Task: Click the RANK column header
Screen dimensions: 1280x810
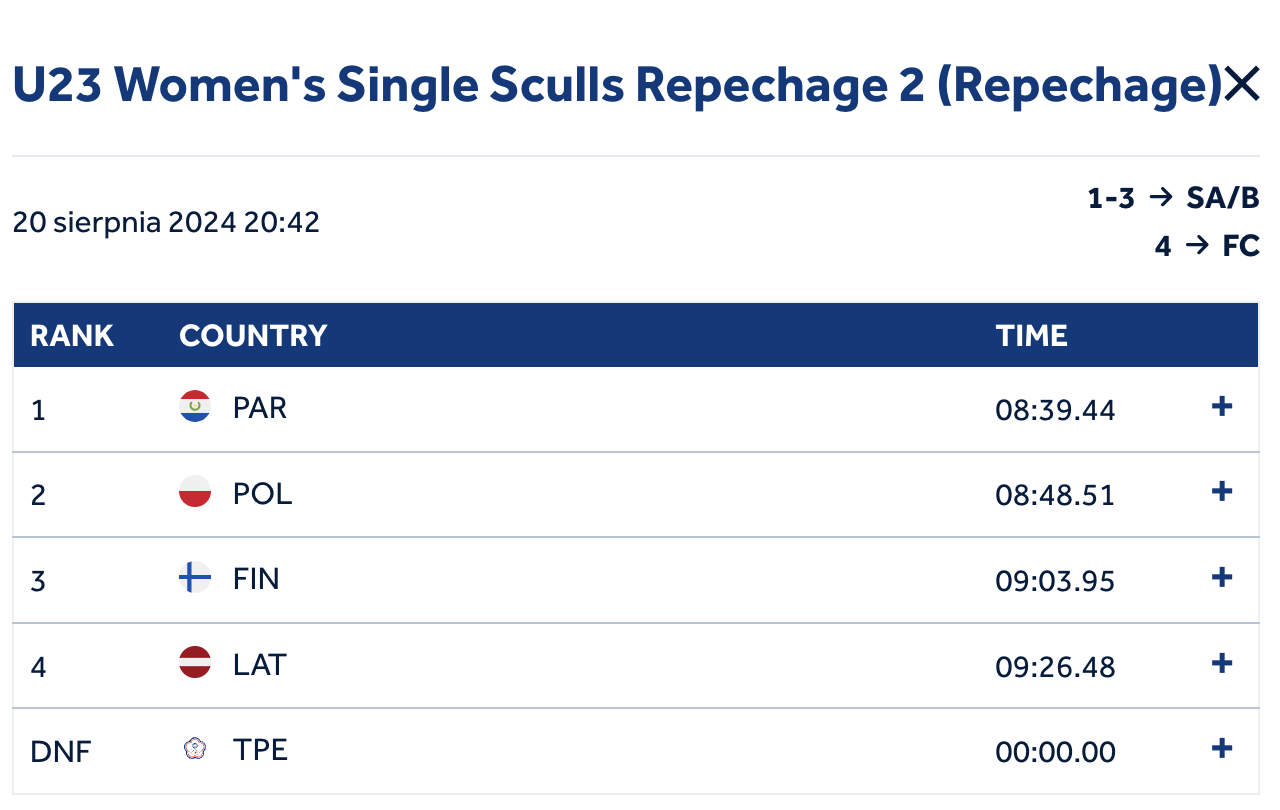Action: (72, 335)
